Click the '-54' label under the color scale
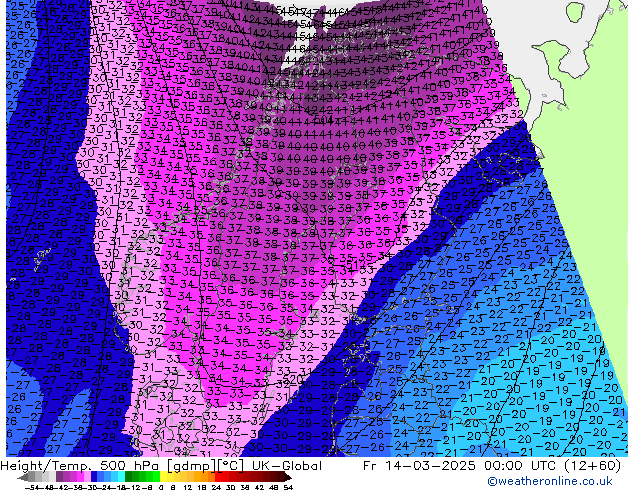Viewport: 634px width, 490px height. (32, 487)
